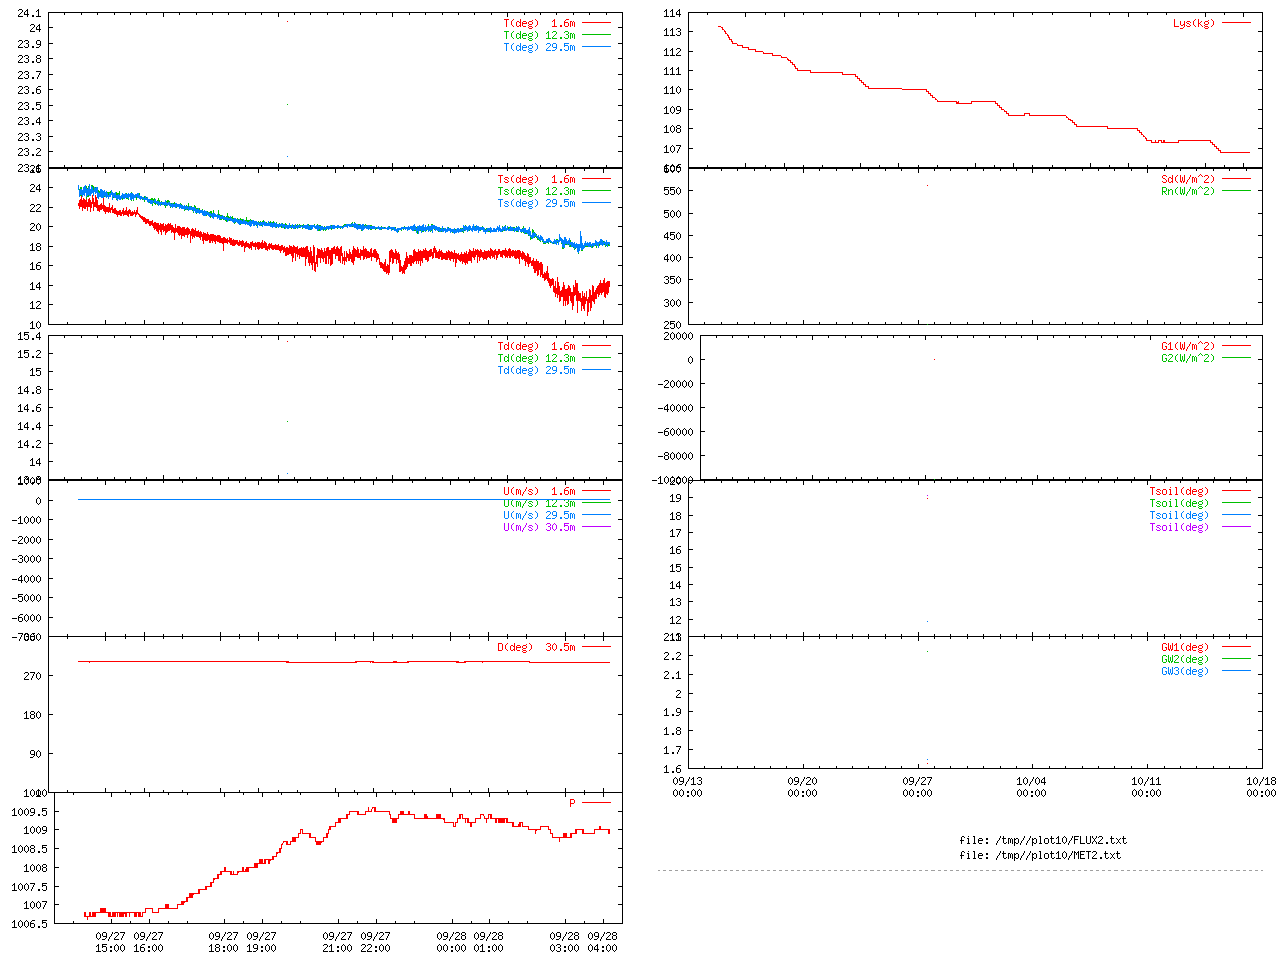
Task: Select the 'Ts(deg) 29.5m' legend entry
Action: click(537, 203)
